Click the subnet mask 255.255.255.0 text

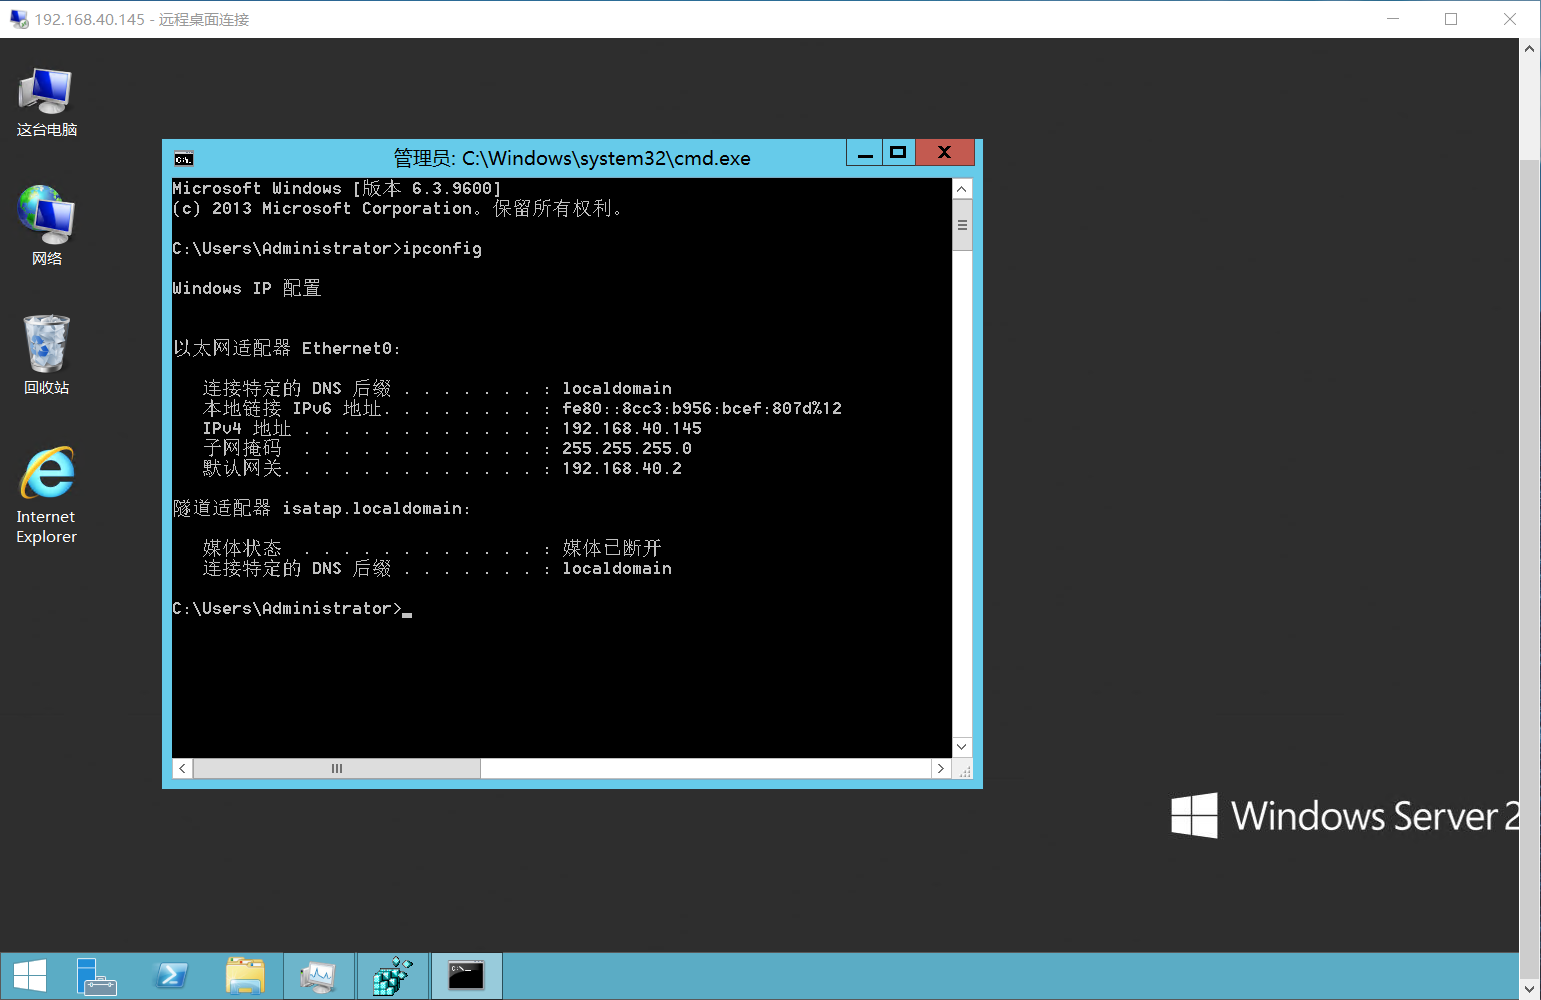(627, 448)
